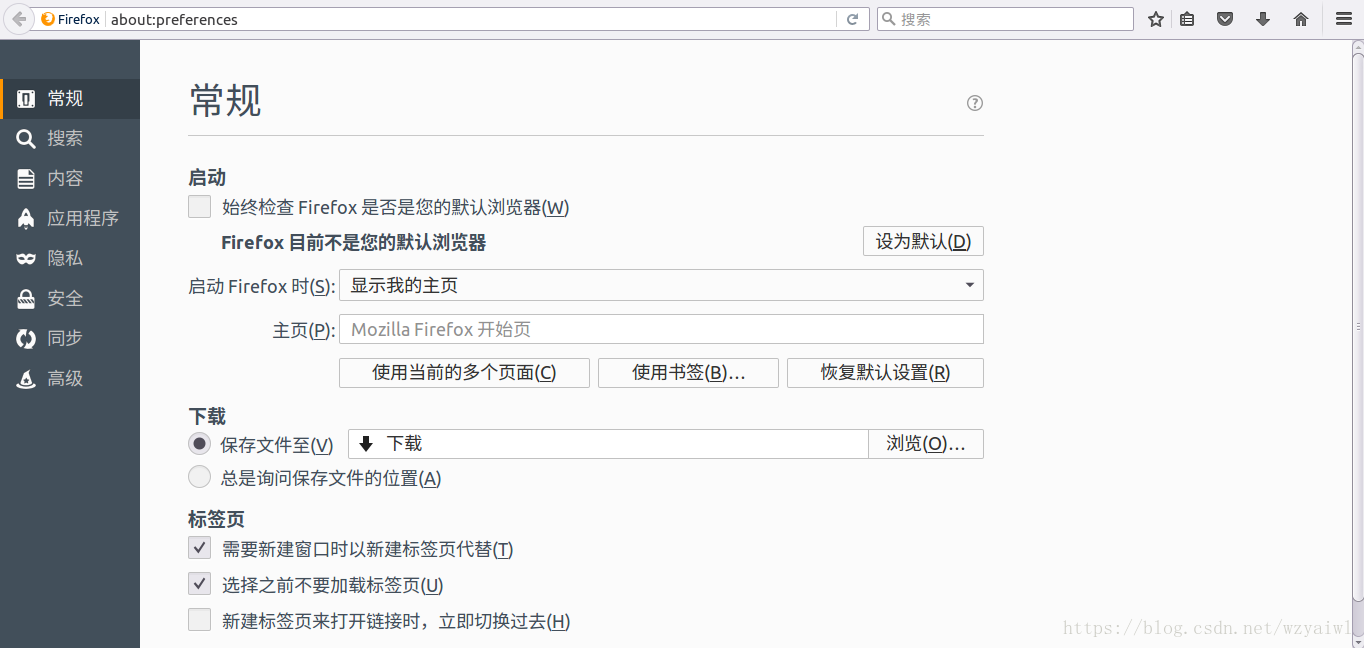
Task: Click 浏览 button for download folder
Action: 926,444
